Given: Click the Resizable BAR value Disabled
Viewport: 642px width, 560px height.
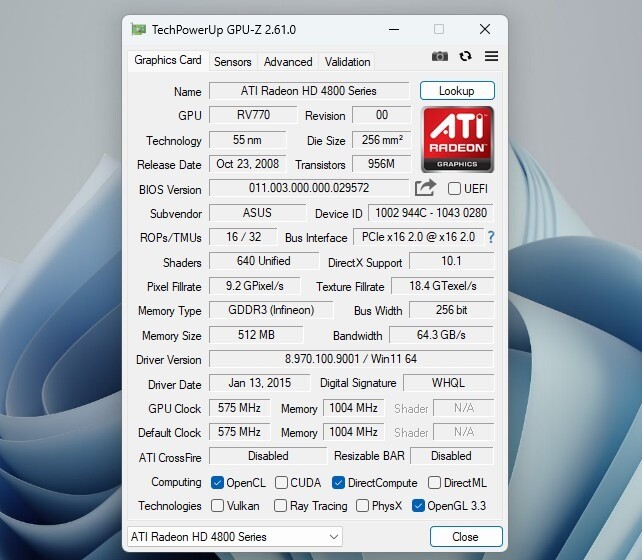Looking at the screenshot, I should point(451,456).
